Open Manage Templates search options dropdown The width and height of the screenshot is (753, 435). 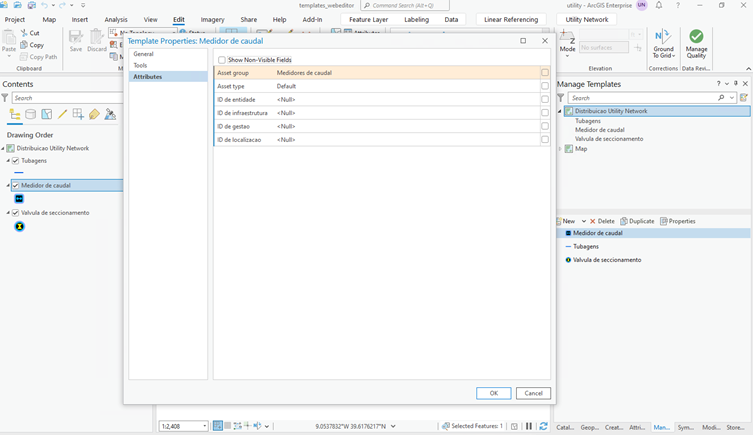(x=731, y=98)
